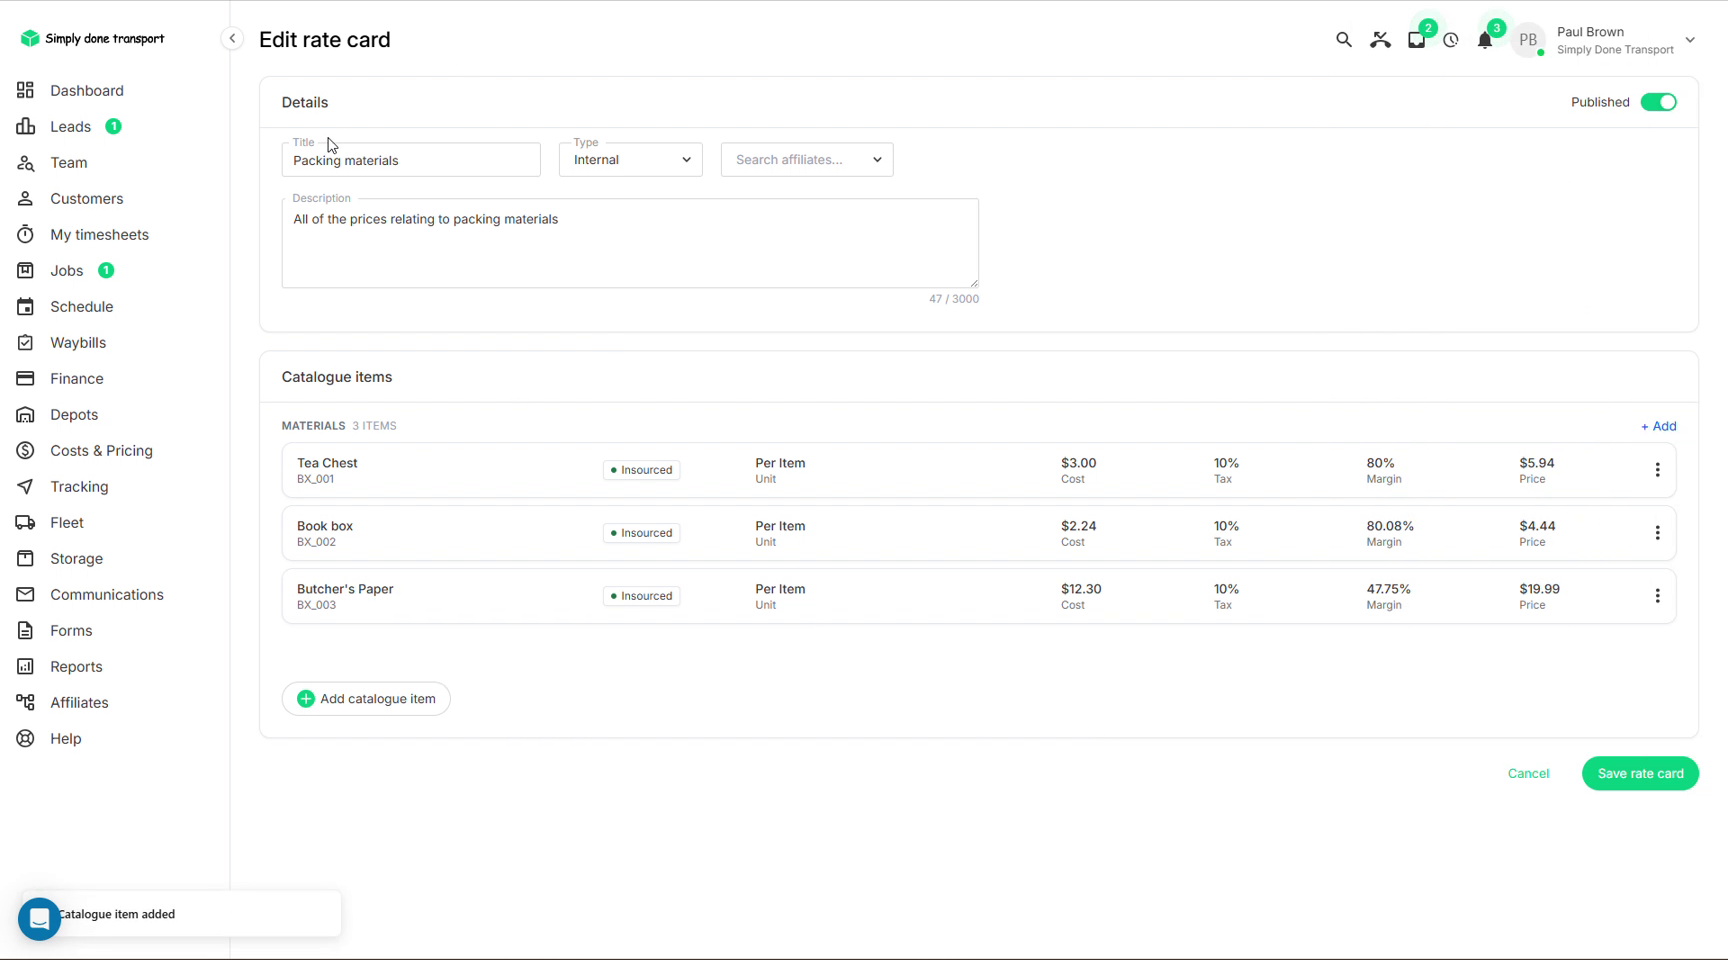Open My timesheets in the sidebar
The height and width of the screenshot is (960, 1728).
[99, 235]
